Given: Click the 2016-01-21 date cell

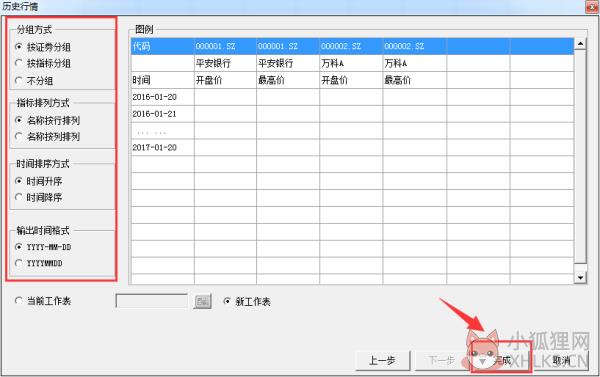Looking at the screenshot, I should coord(163,114).
